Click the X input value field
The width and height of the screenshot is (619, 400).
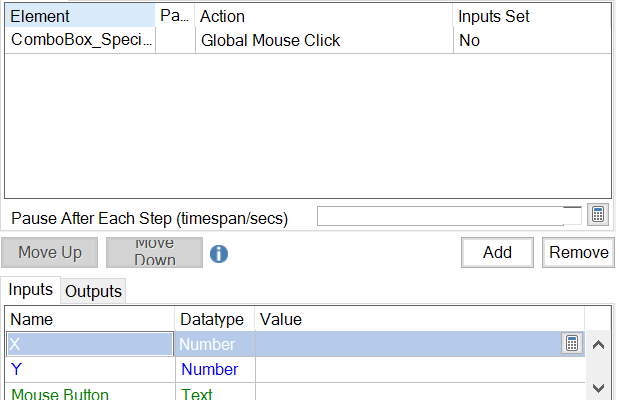point(408,344)
